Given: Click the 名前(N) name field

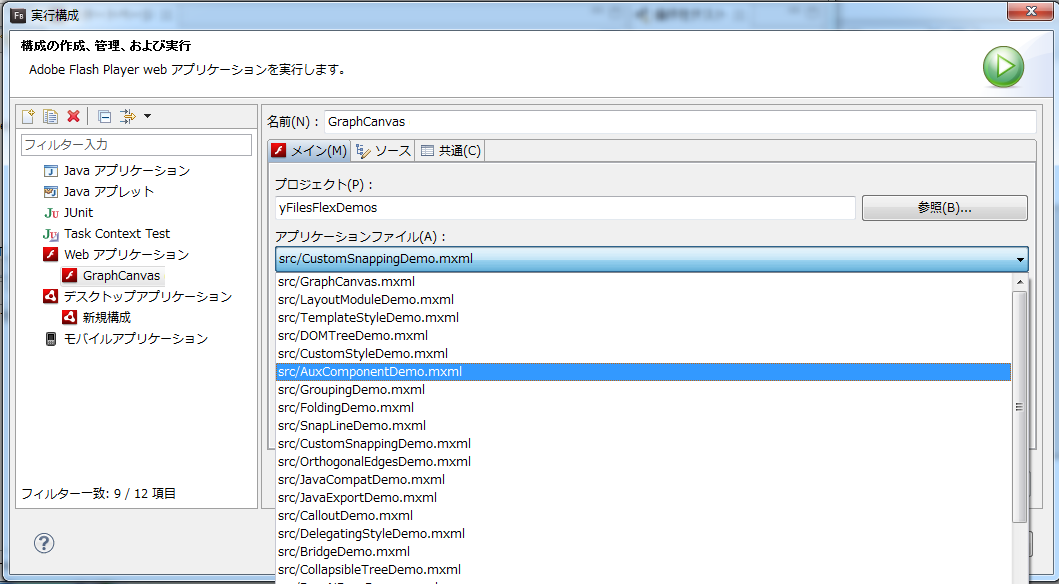Looking at the screenshot, I should (680, 122).
